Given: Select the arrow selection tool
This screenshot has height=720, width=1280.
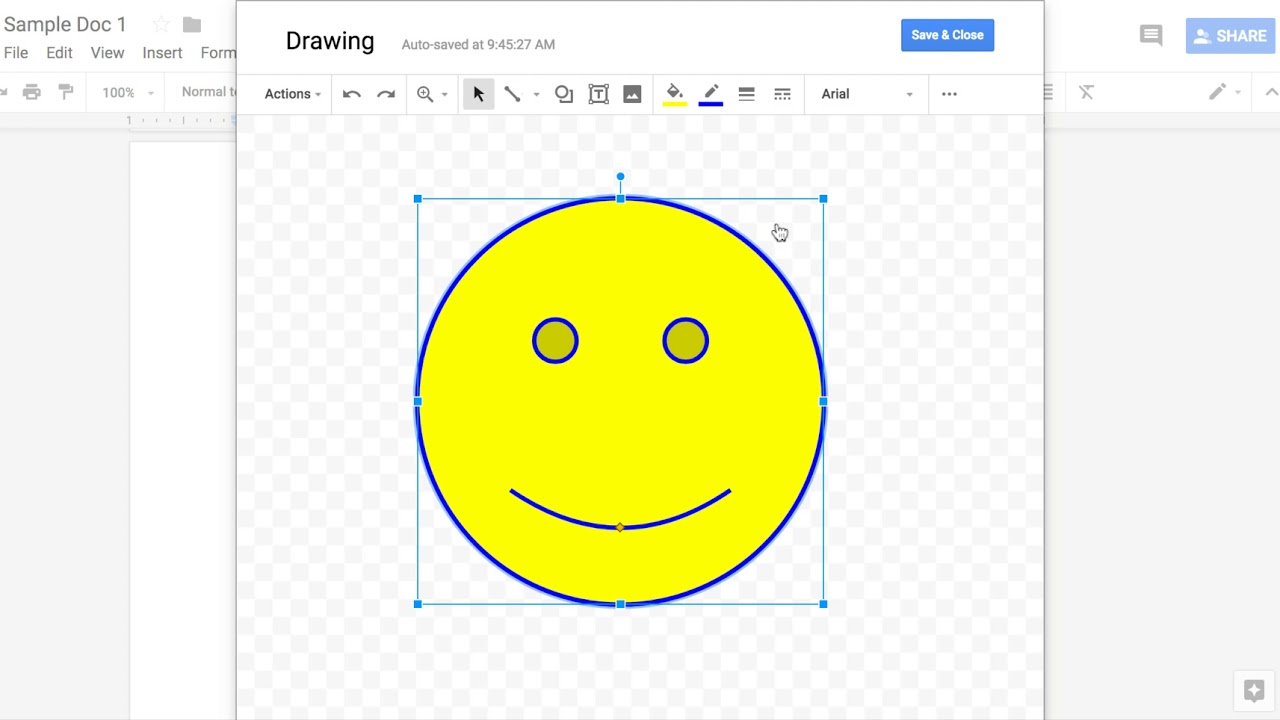Looking at the screenshot, I should coord(478,93).
